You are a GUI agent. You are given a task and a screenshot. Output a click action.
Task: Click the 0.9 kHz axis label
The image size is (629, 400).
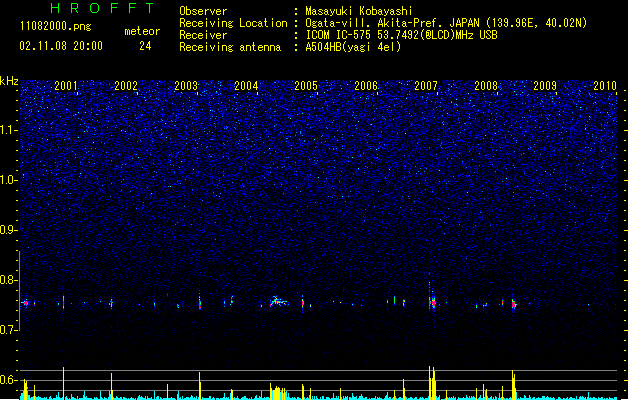[x=9, y=230]
